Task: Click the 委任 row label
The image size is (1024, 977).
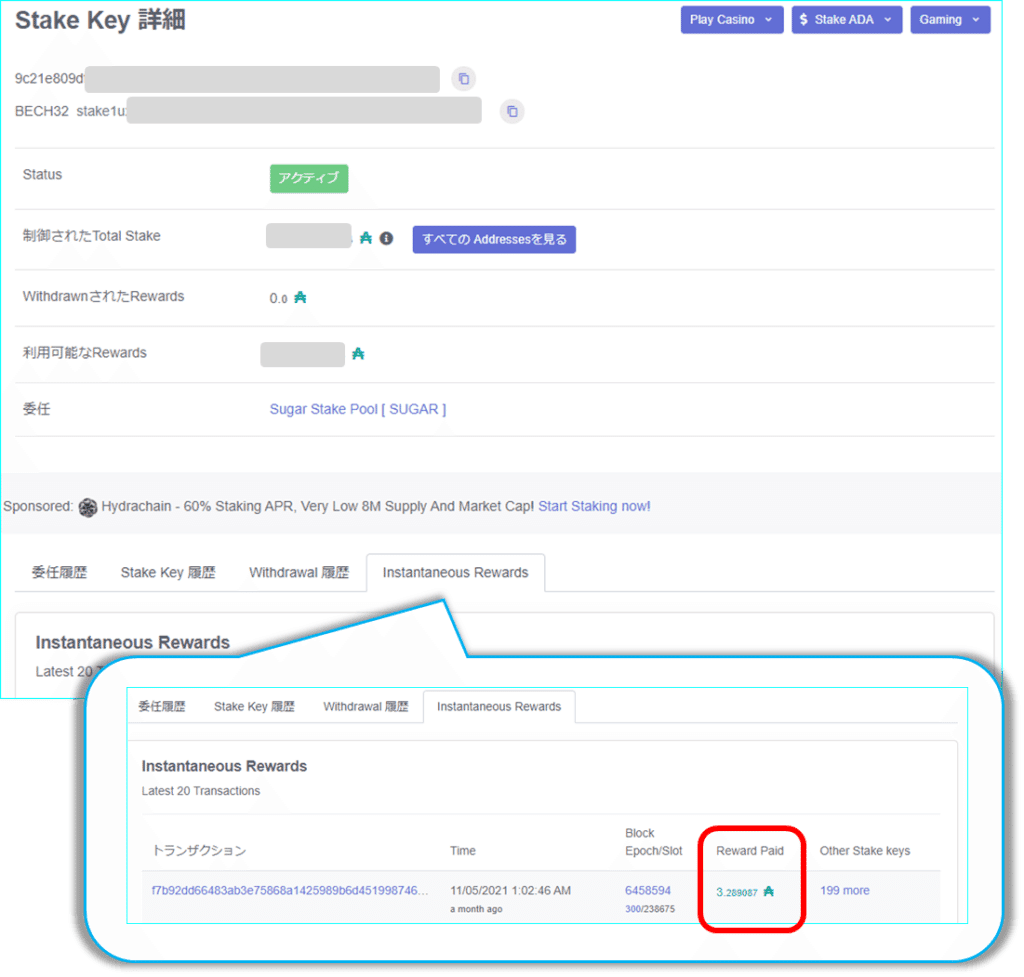Action: tap(37, 409)
